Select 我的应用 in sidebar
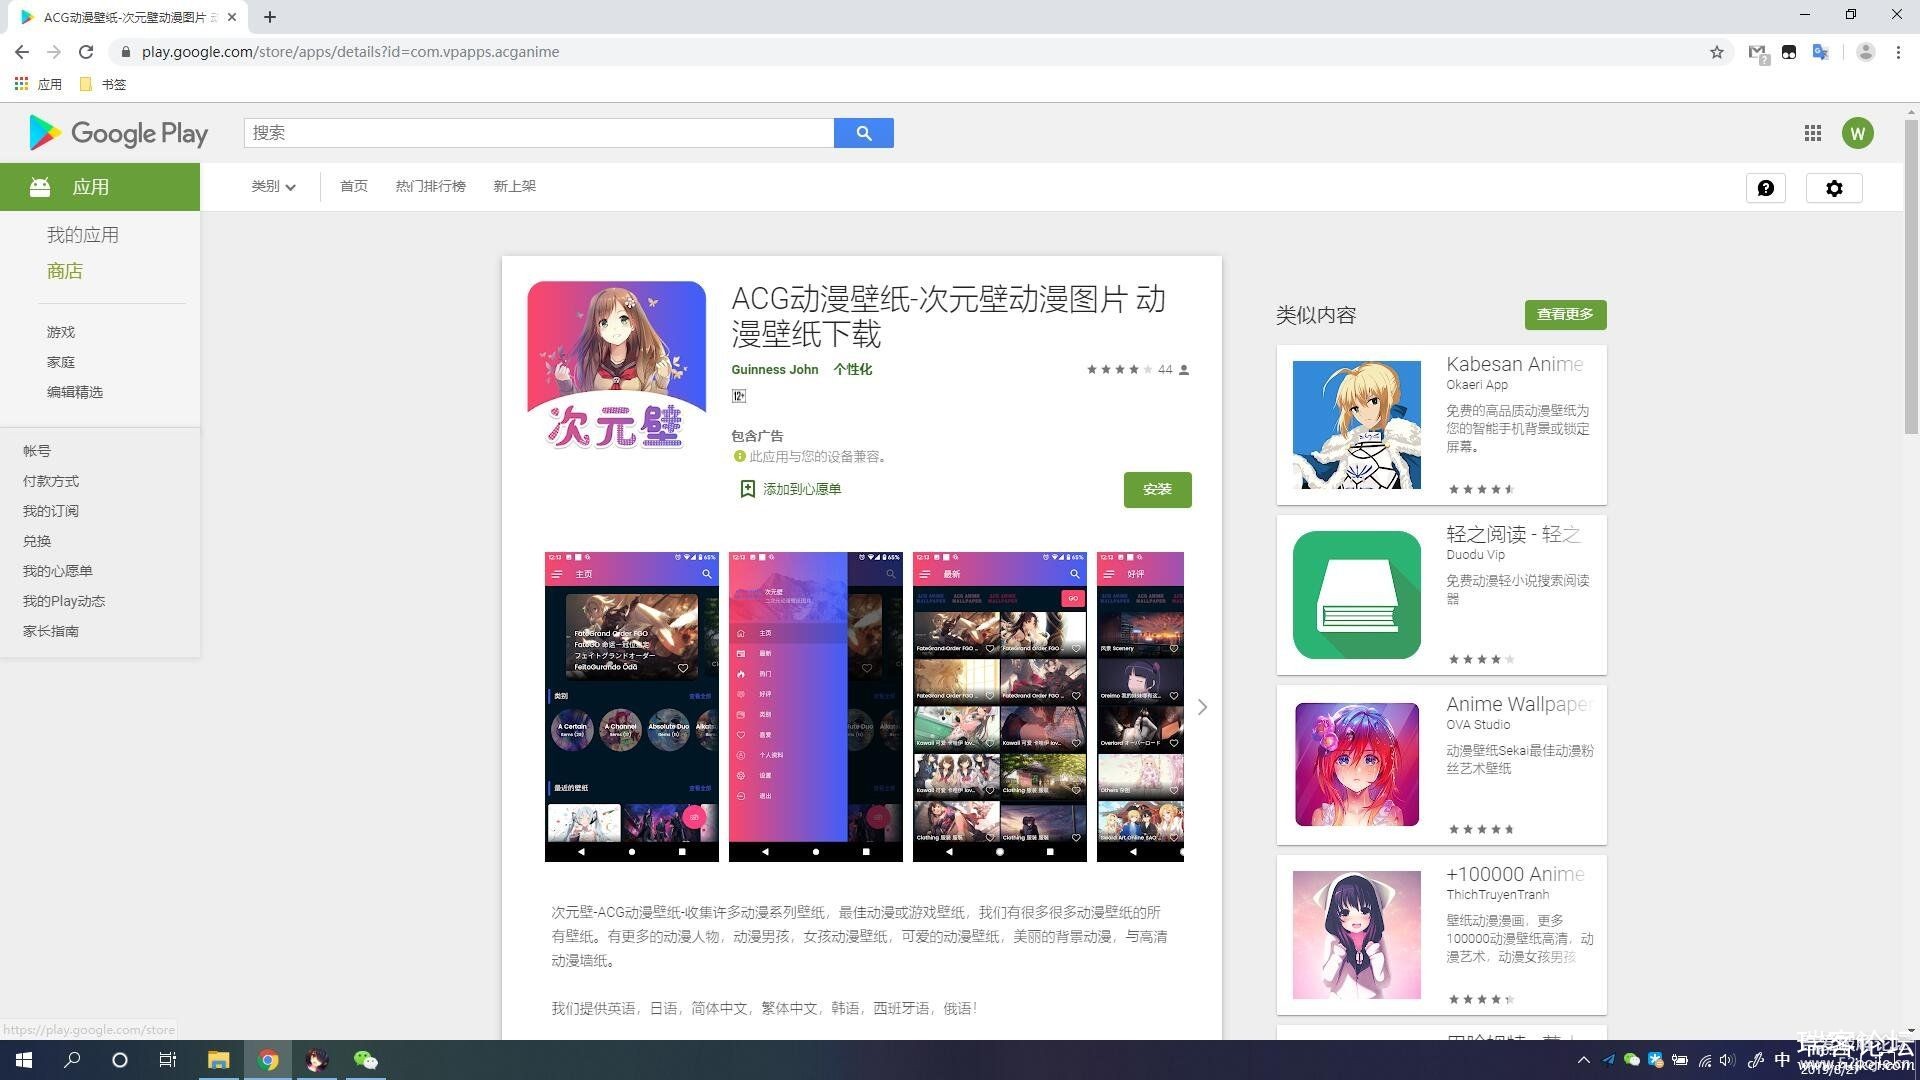Screen dimensions: 1920x1080 coord(83,235)
